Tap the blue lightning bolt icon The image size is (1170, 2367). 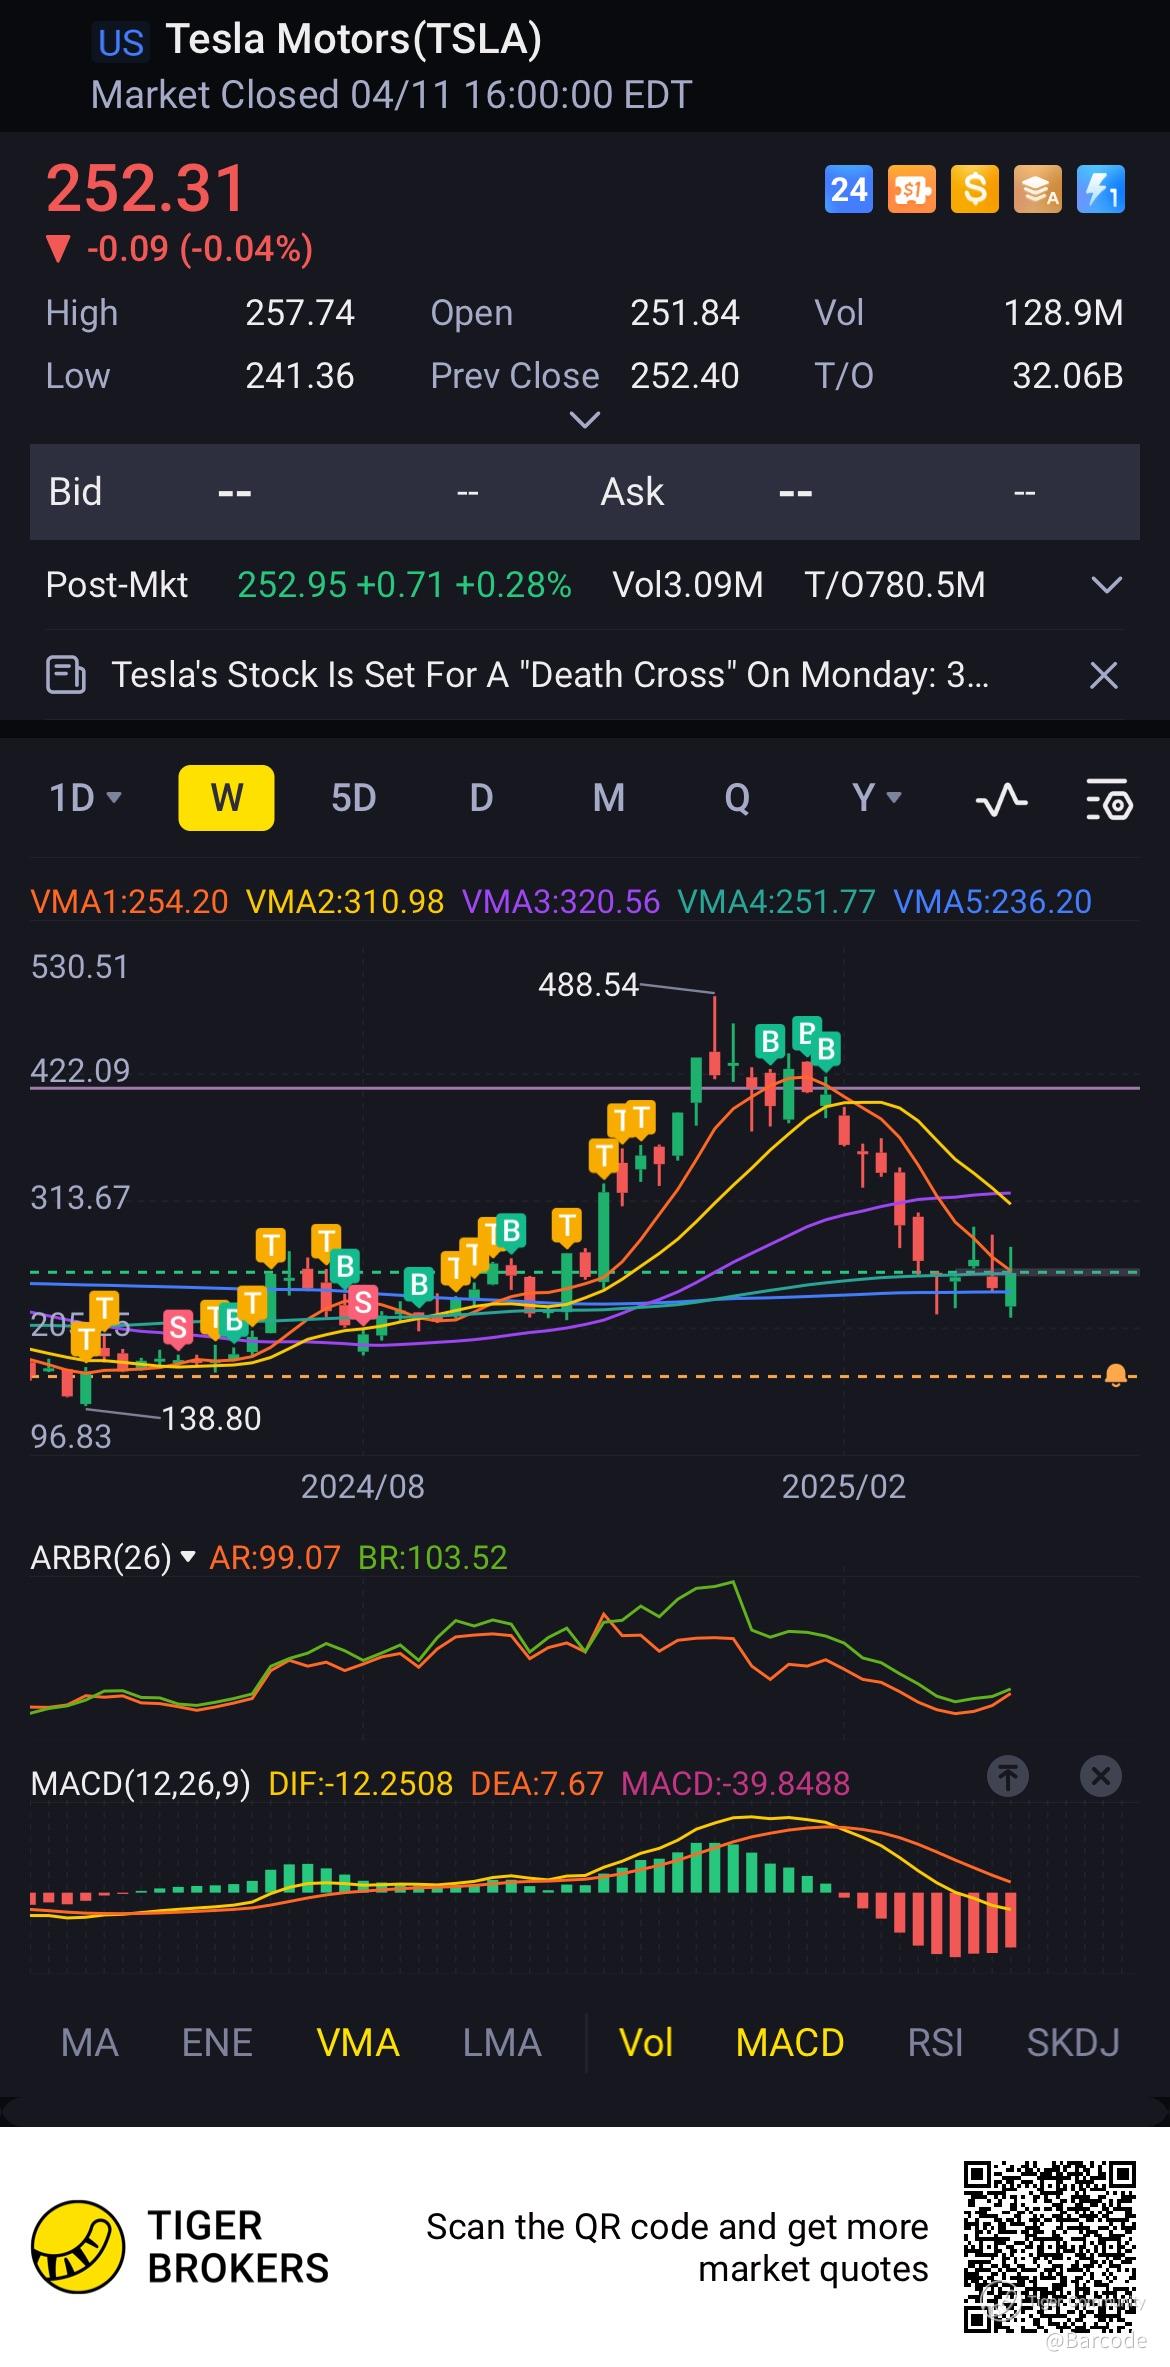click(x=1100, y=189)
